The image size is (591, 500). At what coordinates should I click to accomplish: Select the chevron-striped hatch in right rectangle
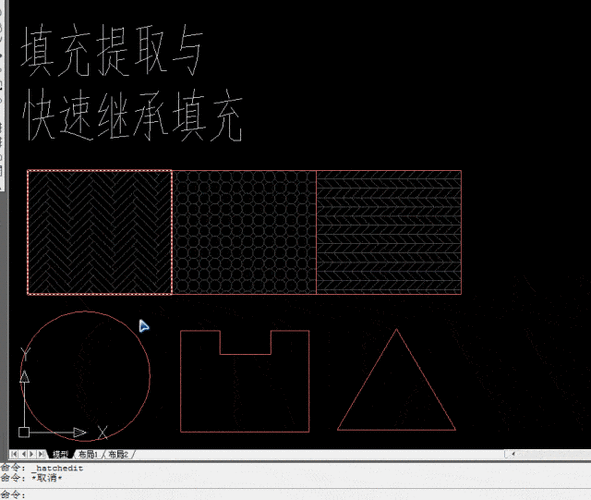(389, 232)
